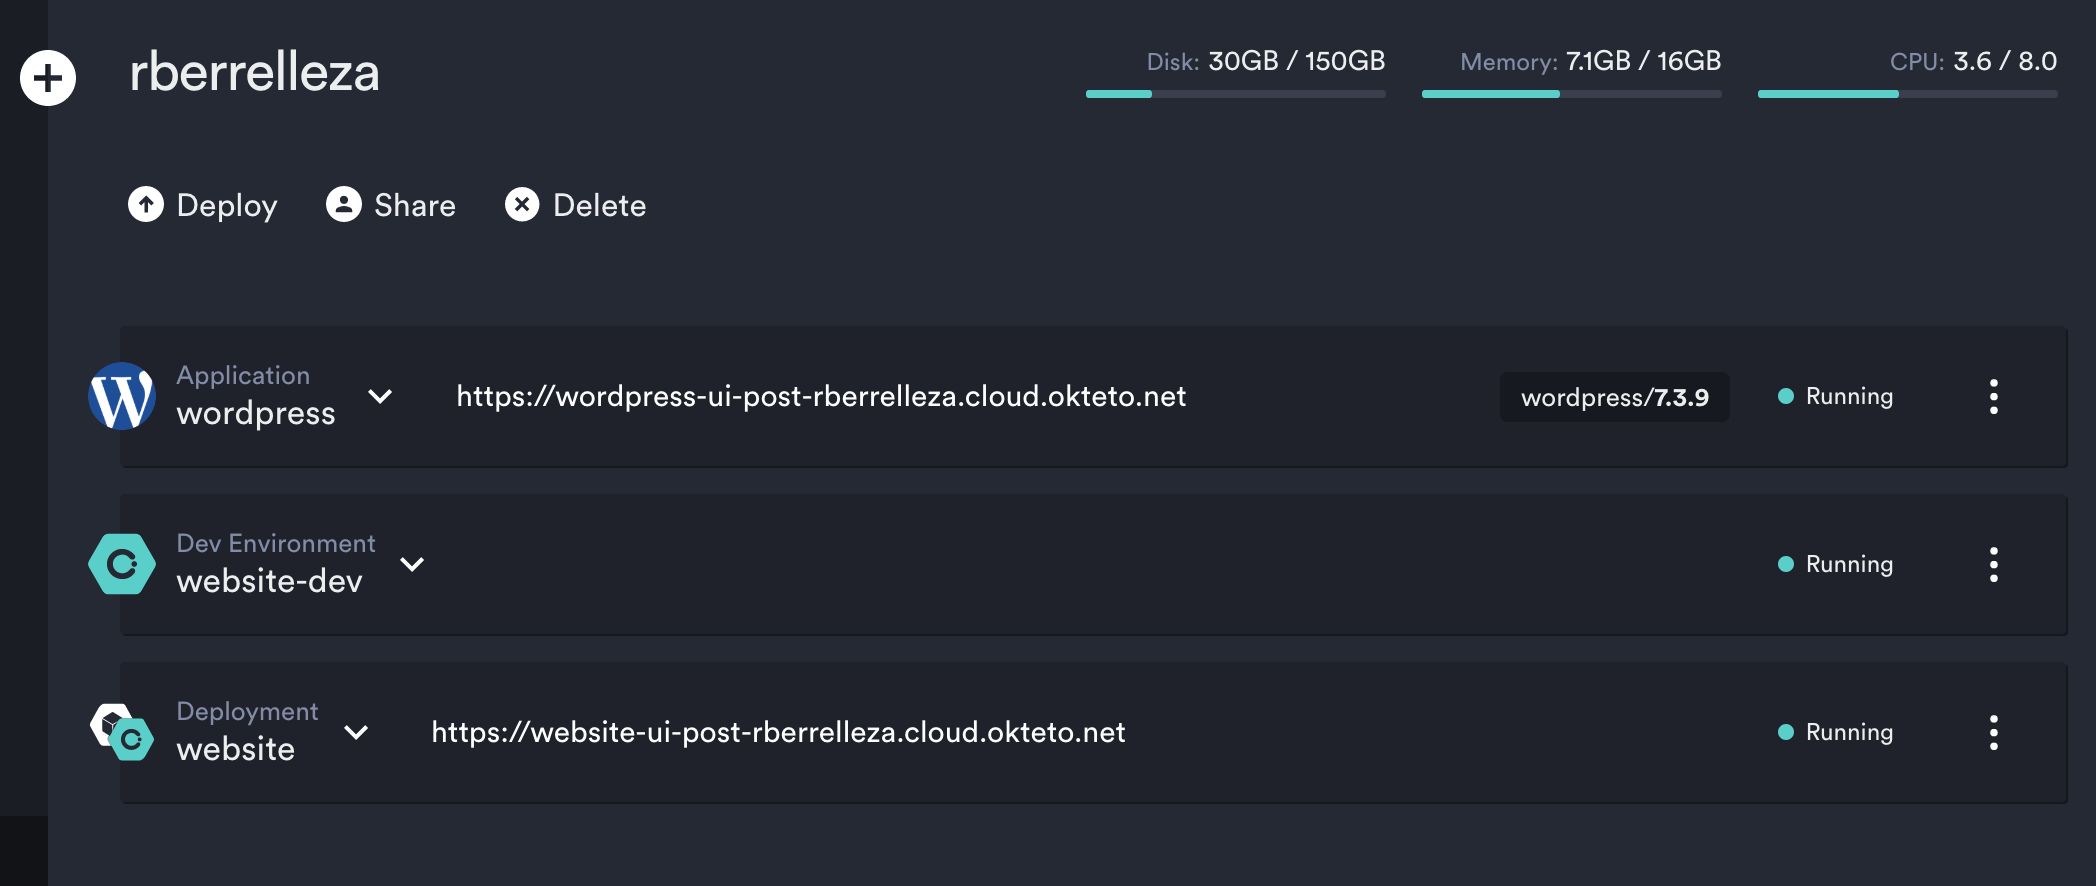Click the Delete x circle icon
The width and height of the screenshot is (2096, 886).
(x=522, y=204)
